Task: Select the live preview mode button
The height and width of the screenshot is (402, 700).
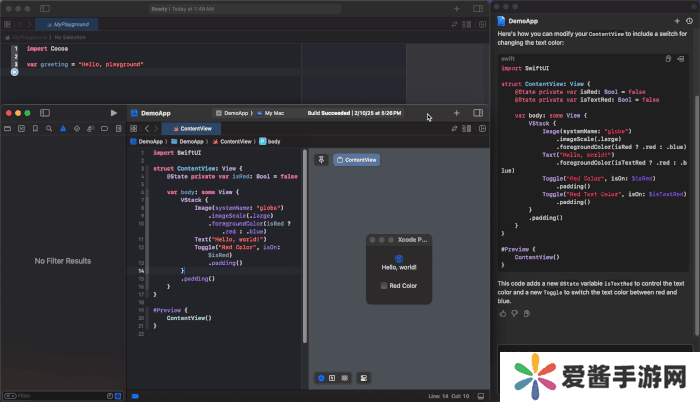Action: coord(321,378)
